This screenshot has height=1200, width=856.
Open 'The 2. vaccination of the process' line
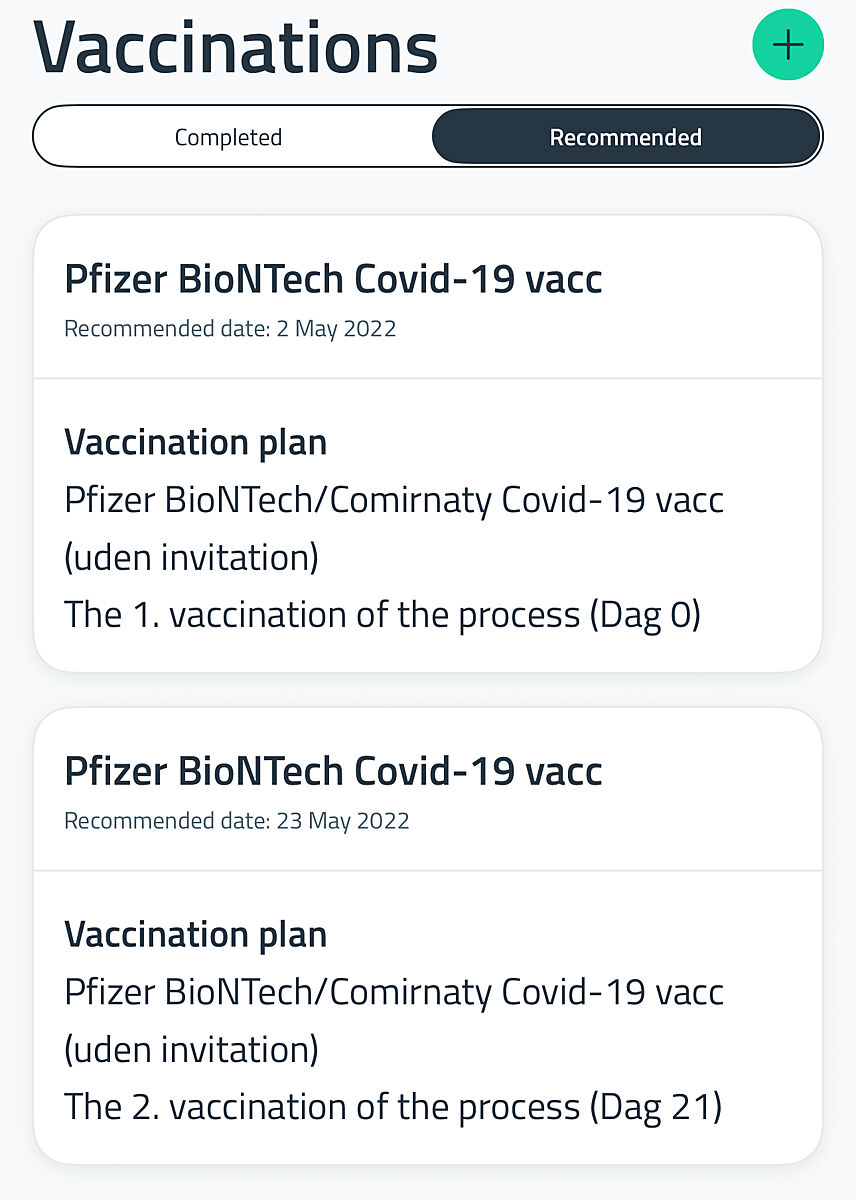coord(322,1106)
